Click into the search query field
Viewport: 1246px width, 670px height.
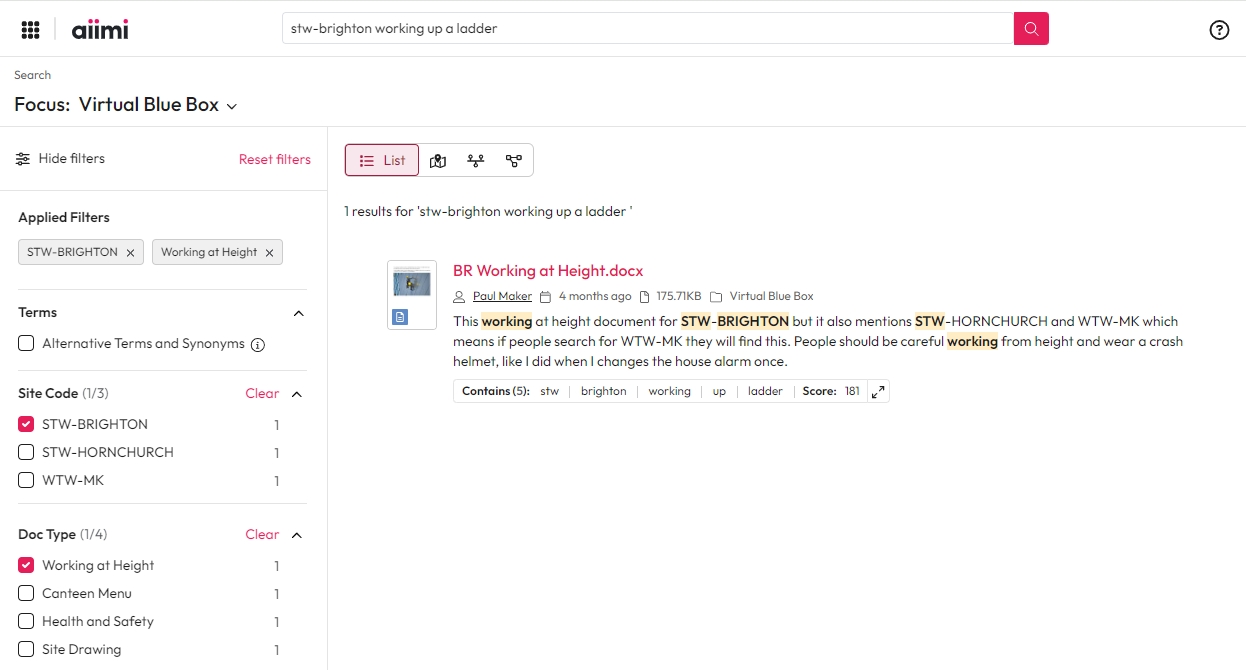click(647, 29)
